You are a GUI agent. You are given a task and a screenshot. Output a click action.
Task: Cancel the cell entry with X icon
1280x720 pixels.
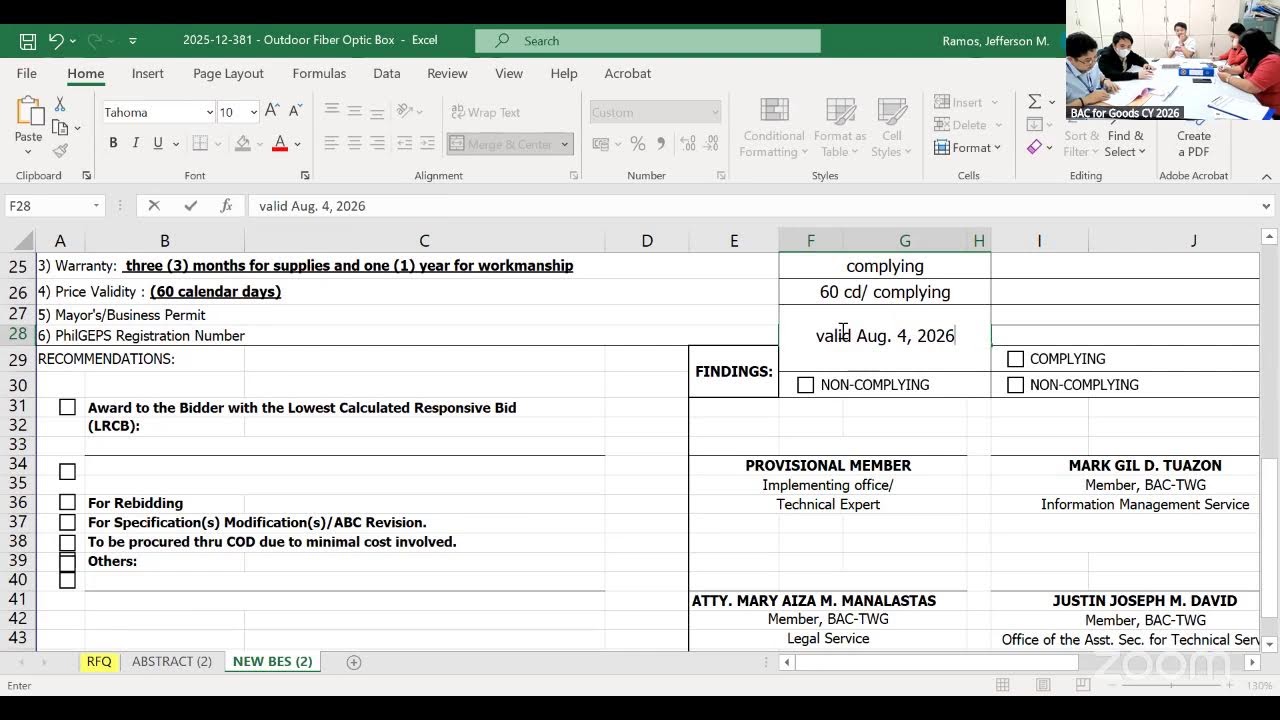tap(154, 206)
